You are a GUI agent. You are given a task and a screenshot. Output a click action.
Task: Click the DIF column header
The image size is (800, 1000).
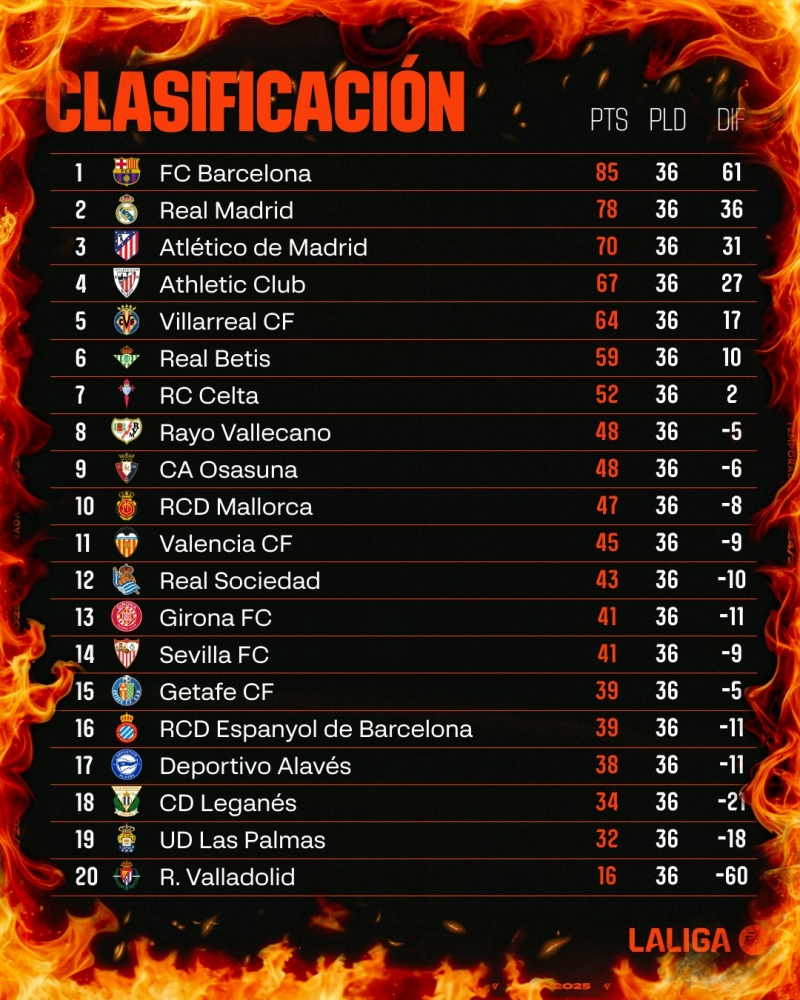[731, 121]
